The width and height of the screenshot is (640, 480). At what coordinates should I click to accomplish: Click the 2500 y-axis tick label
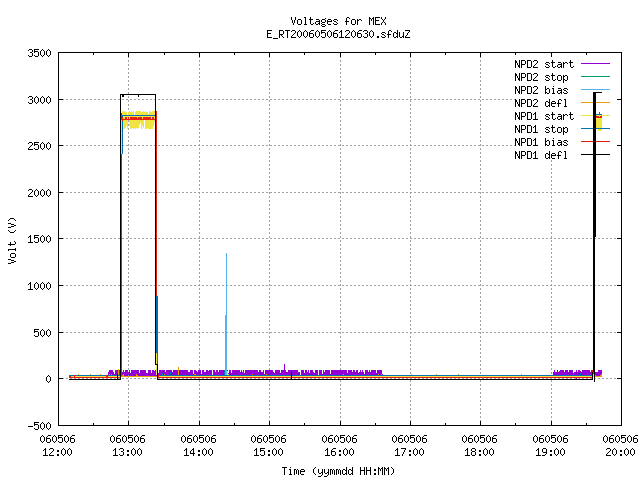(x=40, y=146)
